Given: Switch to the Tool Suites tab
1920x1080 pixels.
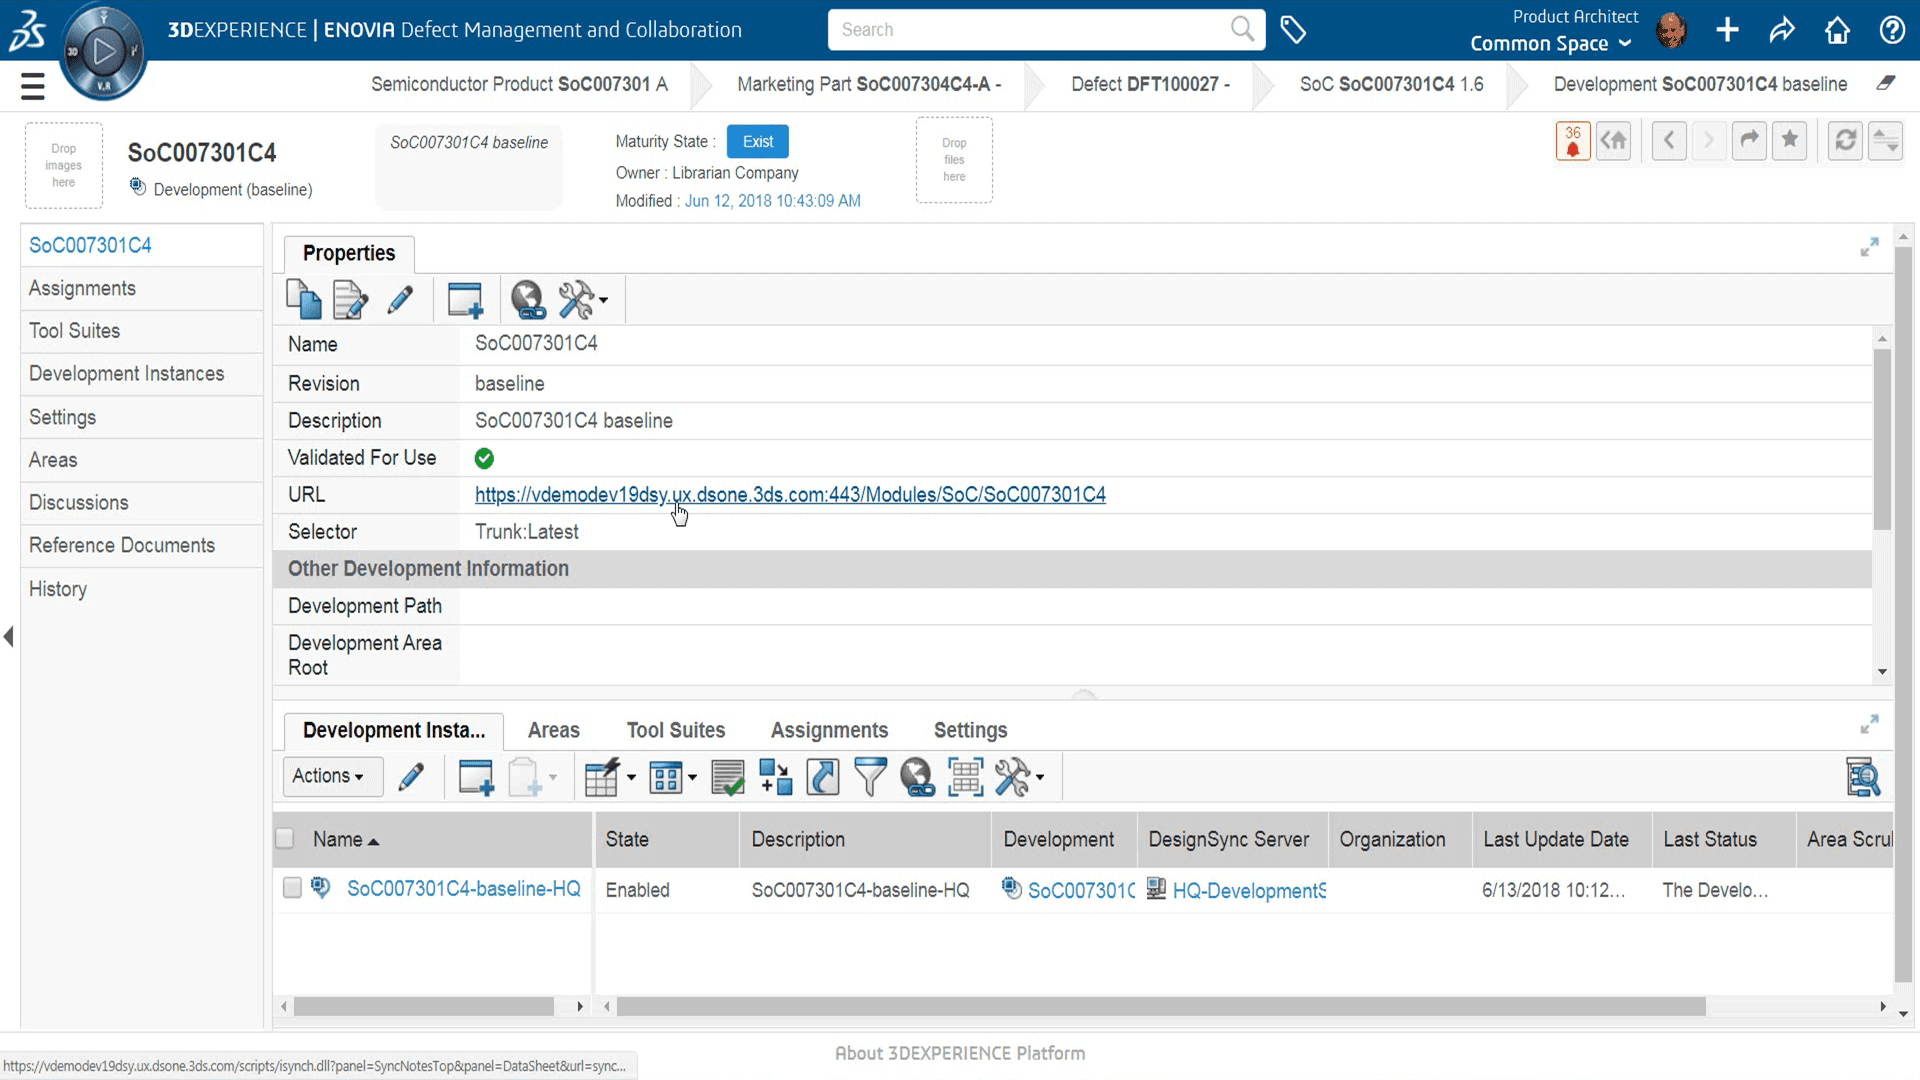Looking at the screenshot, I should coord(676,730).
